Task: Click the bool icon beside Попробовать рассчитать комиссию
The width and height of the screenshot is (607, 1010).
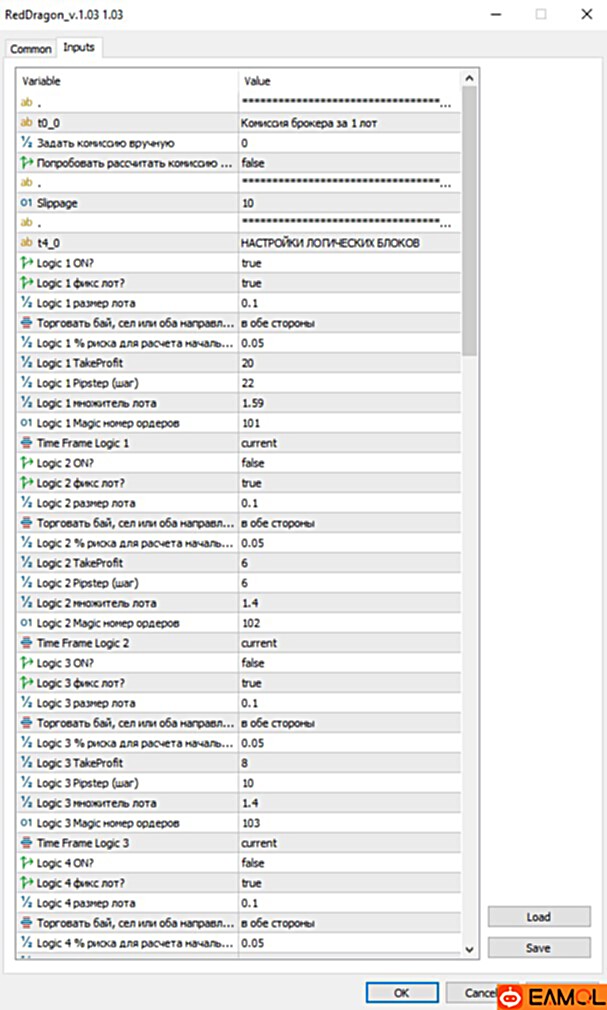Action: 26,162
